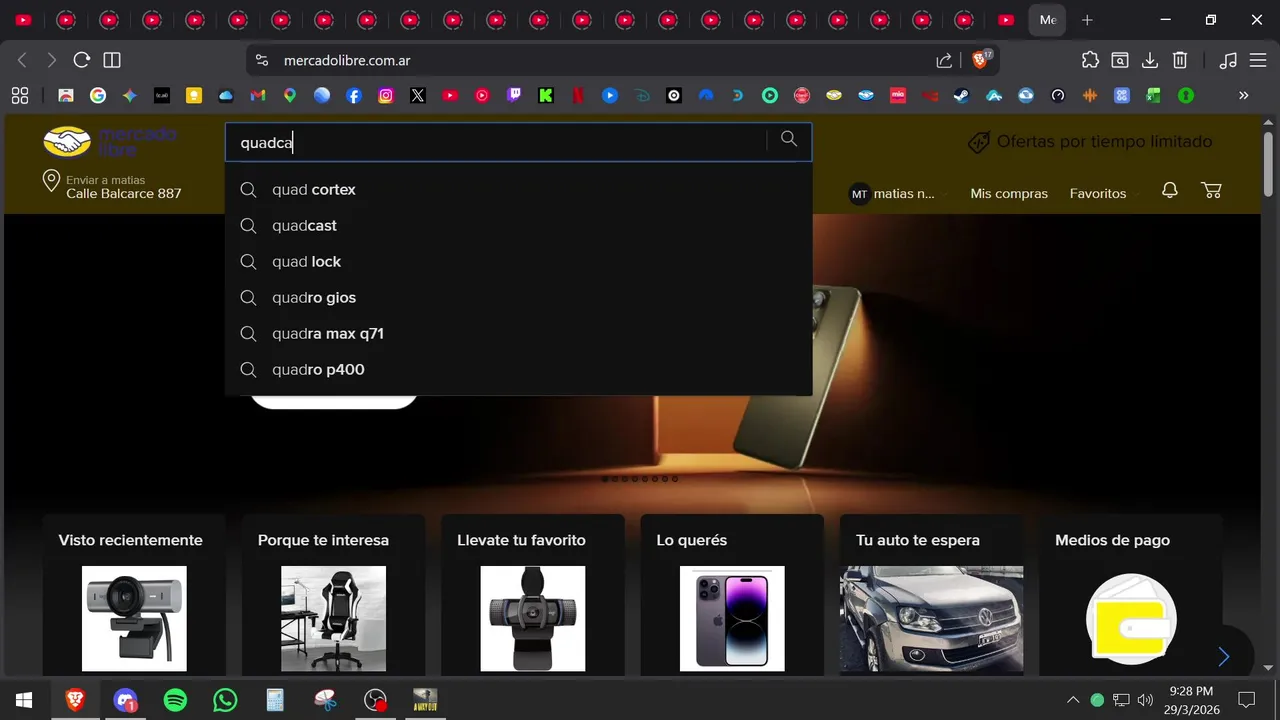Click the search magnifier button
Screen dimensions: 1280x720
pos(789,140)
